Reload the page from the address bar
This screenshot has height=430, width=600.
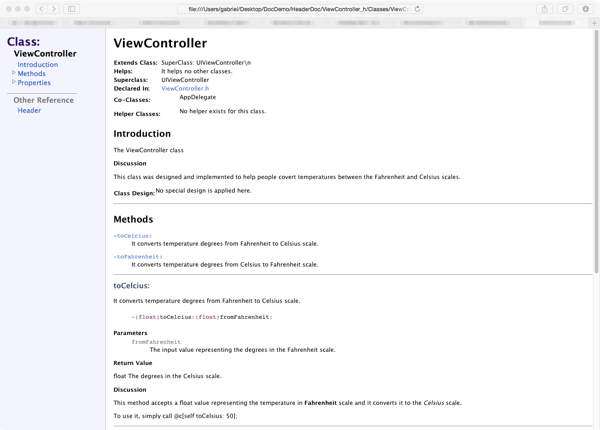(418, 9)
